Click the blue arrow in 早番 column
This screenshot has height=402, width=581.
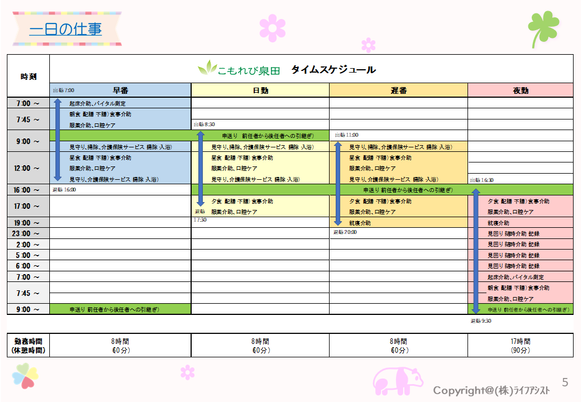click(57, 140)
